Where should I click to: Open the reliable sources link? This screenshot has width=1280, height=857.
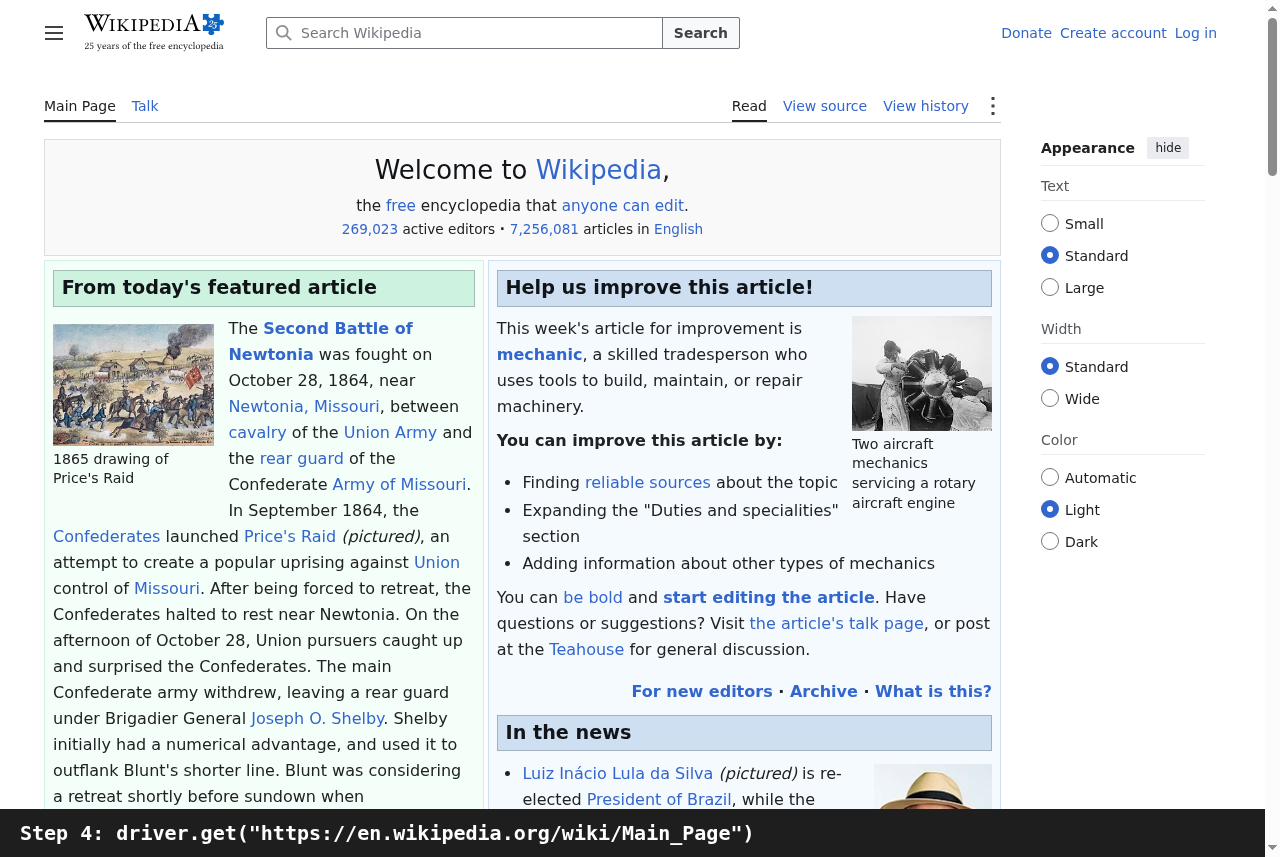[648, 482]
